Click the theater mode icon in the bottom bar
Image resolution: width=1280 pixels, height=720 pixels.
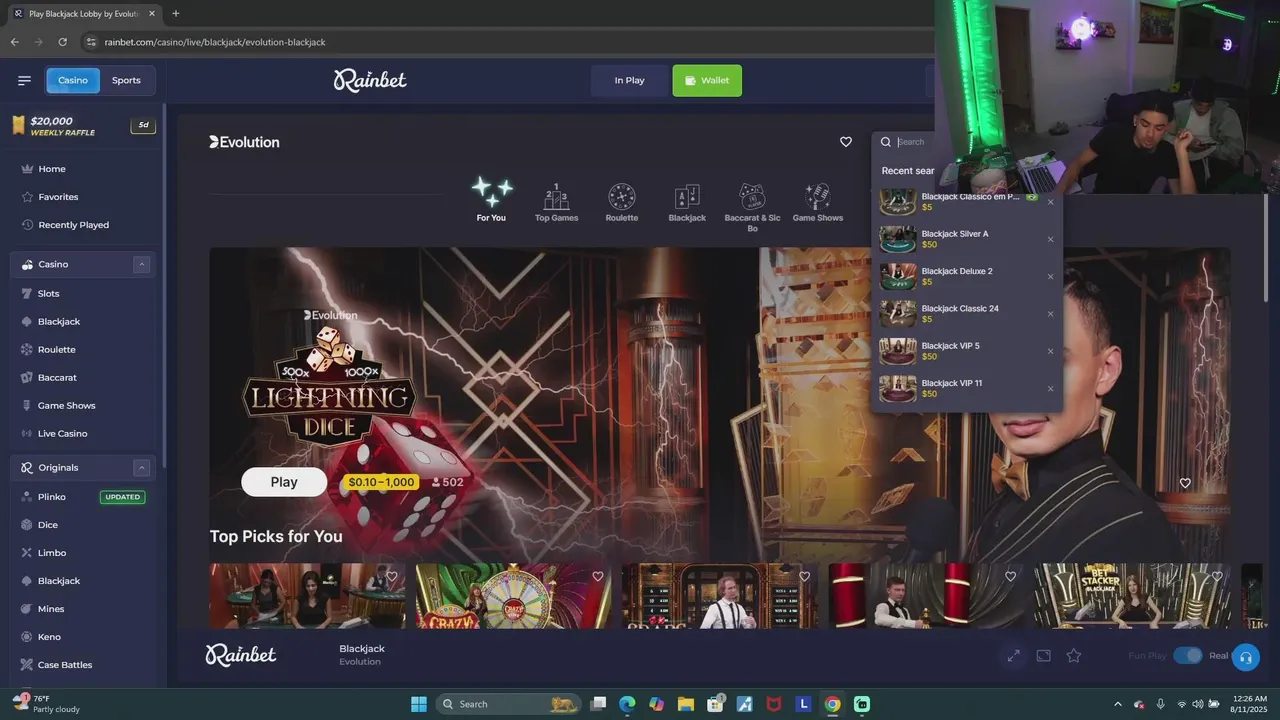(1043, 656)
